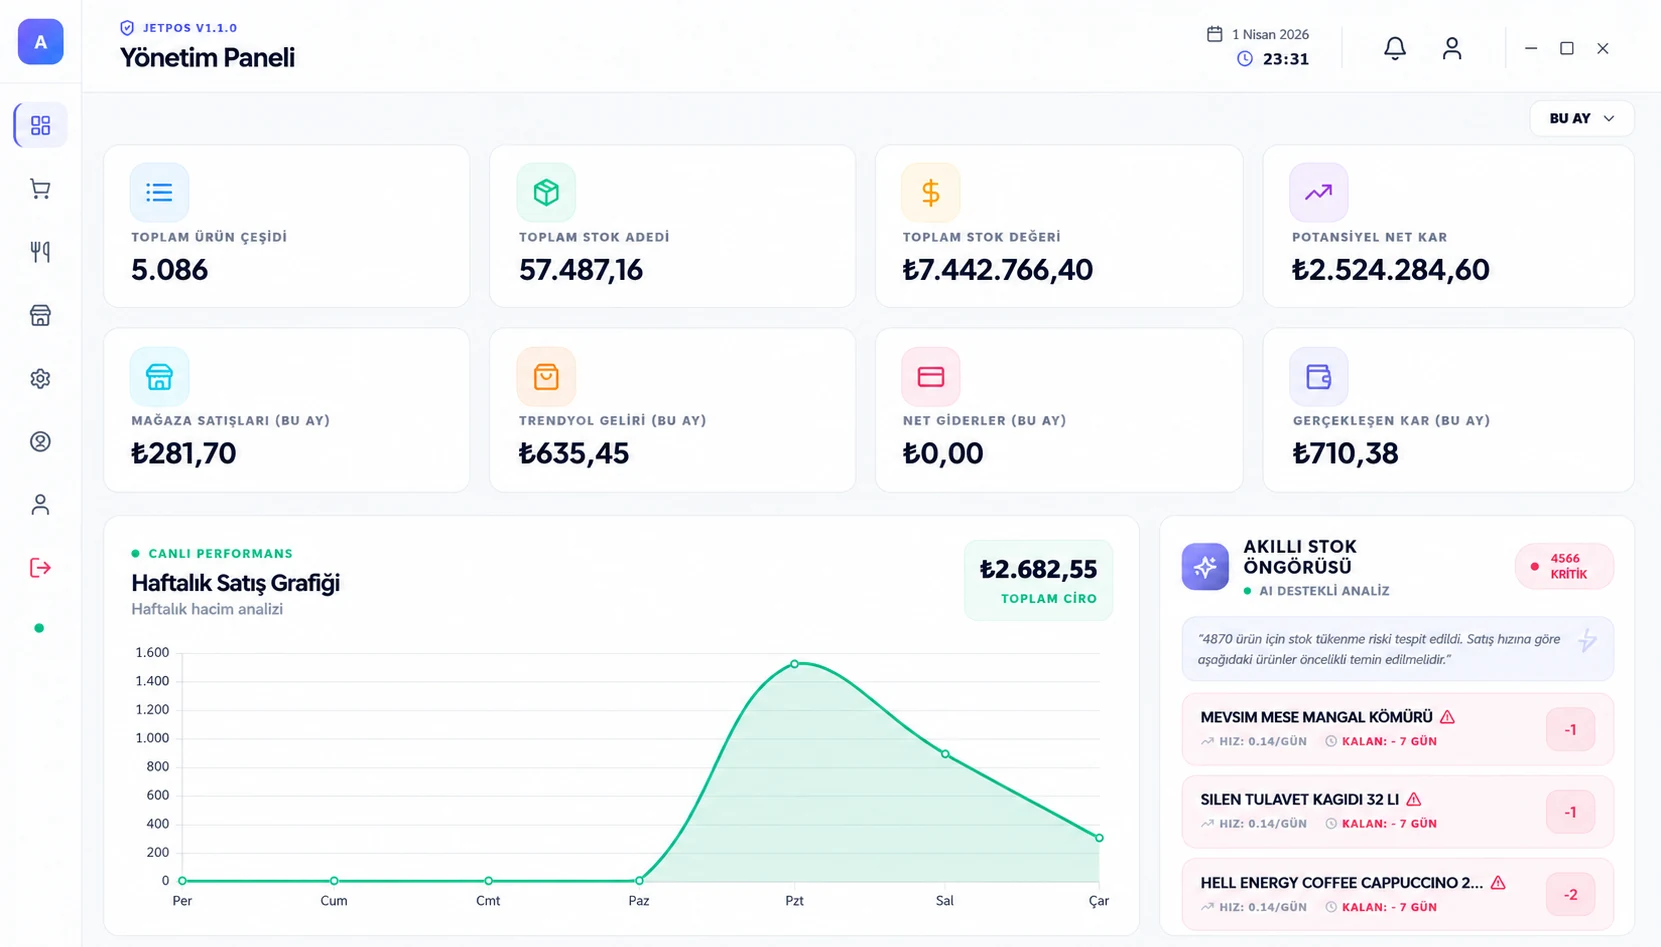The image size is (1661, 947).
Task: Click the credit card icon on Net Giderler card
Action: pos(931,376)
